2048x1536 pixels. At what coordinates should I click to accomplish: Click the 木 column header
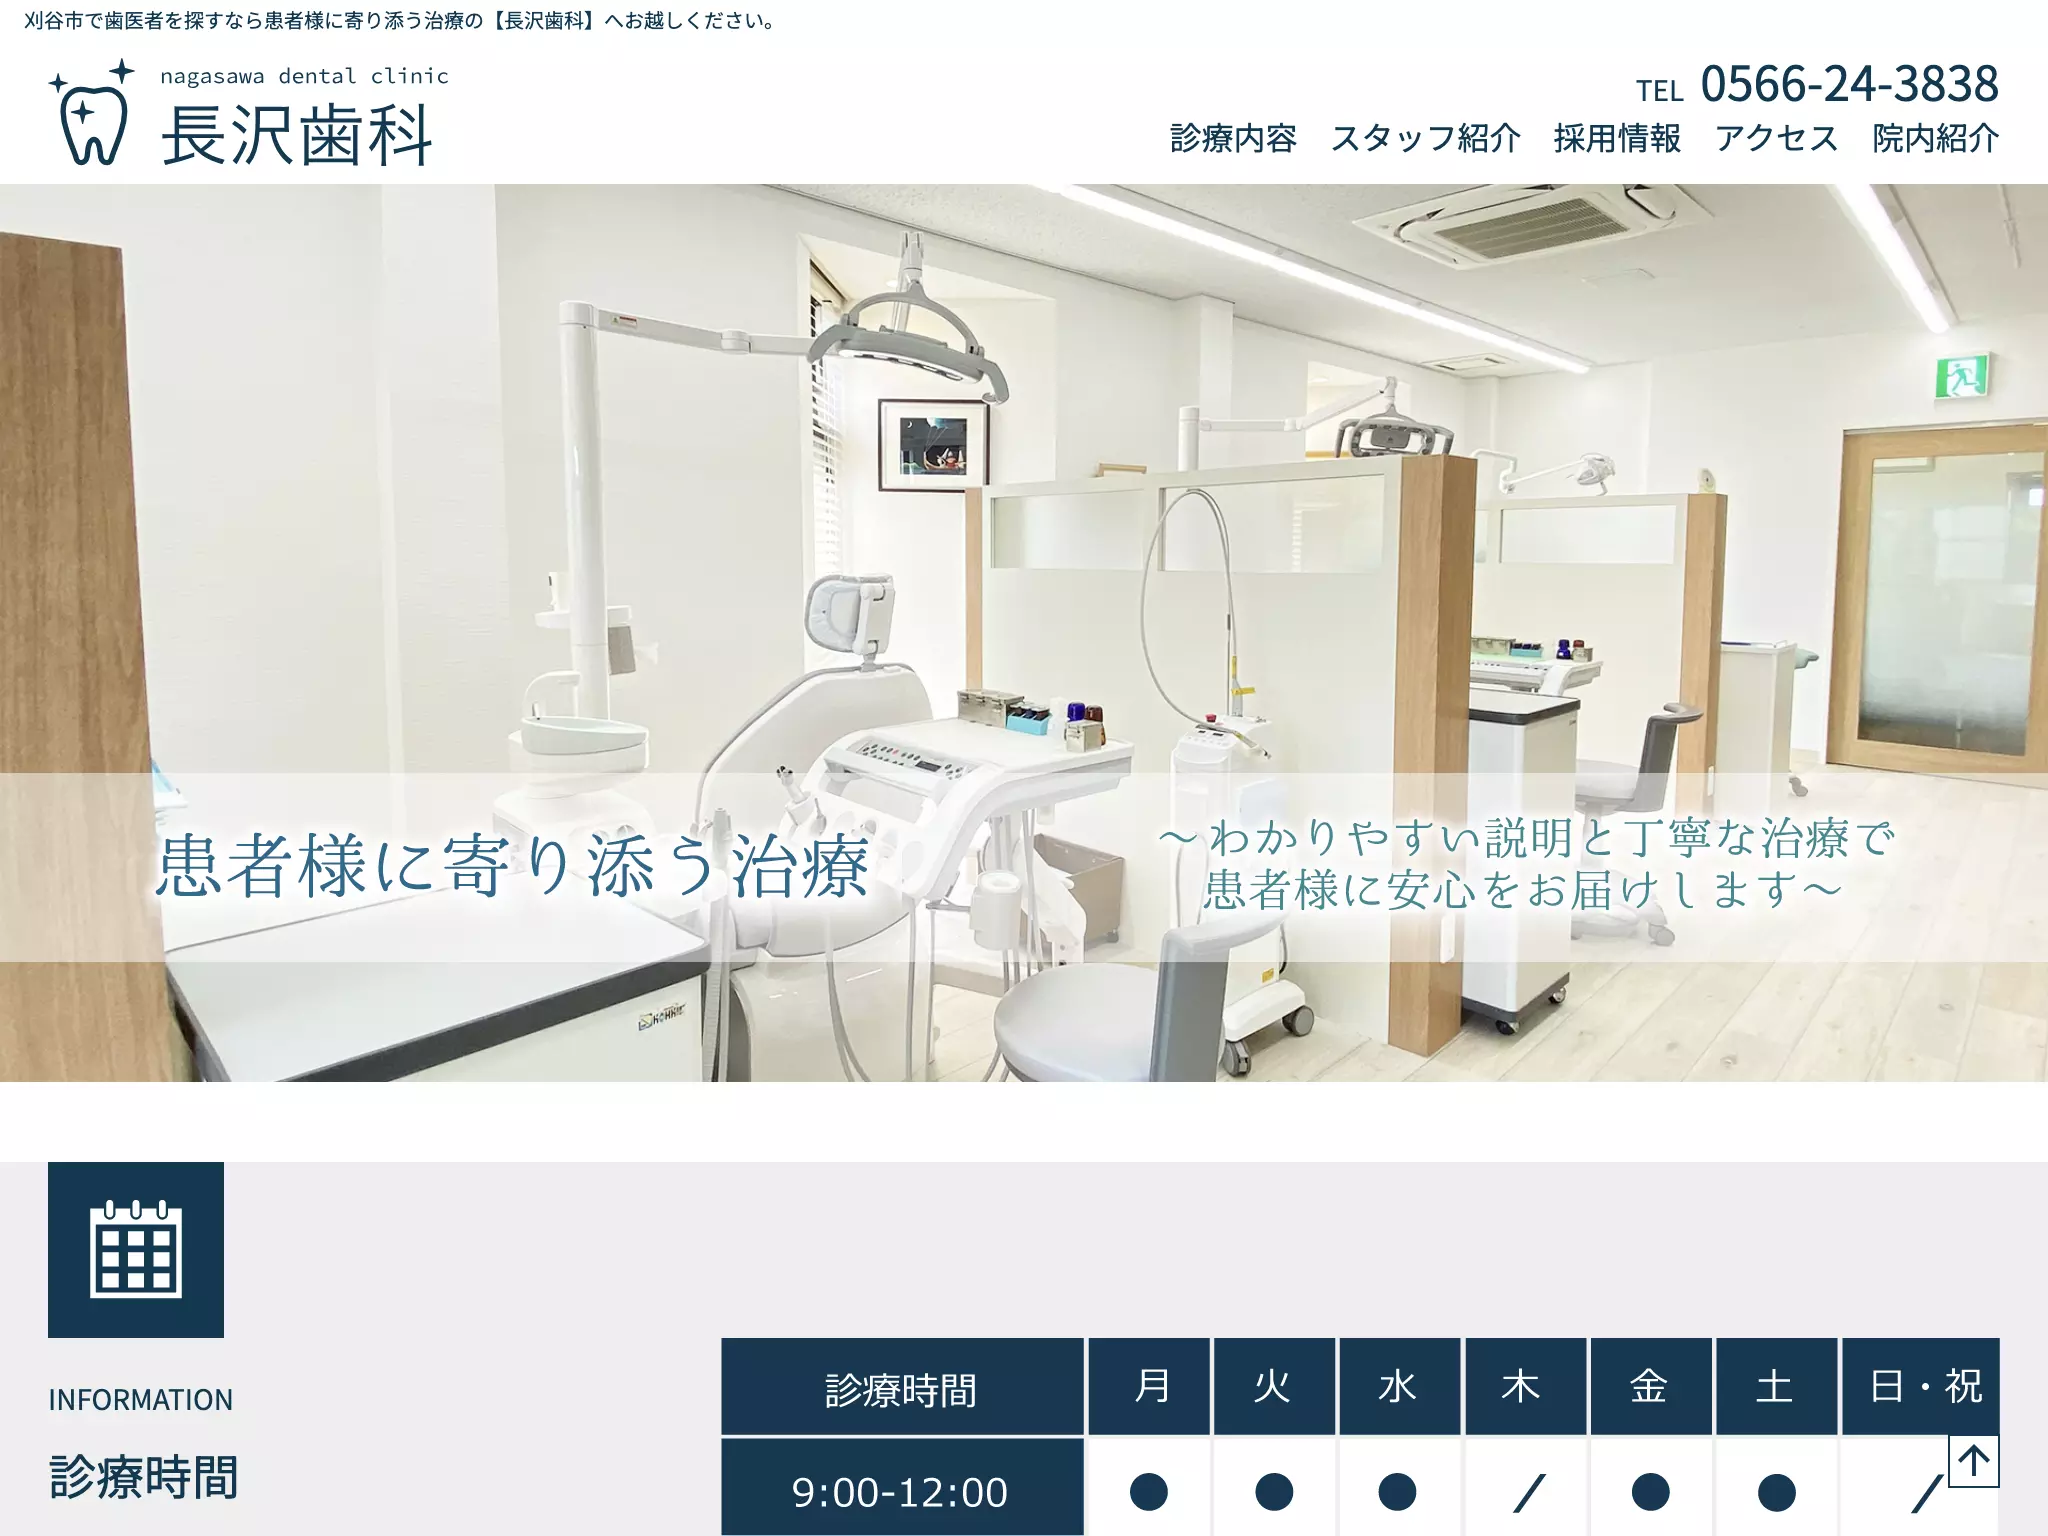[x=1525, y=1387]
